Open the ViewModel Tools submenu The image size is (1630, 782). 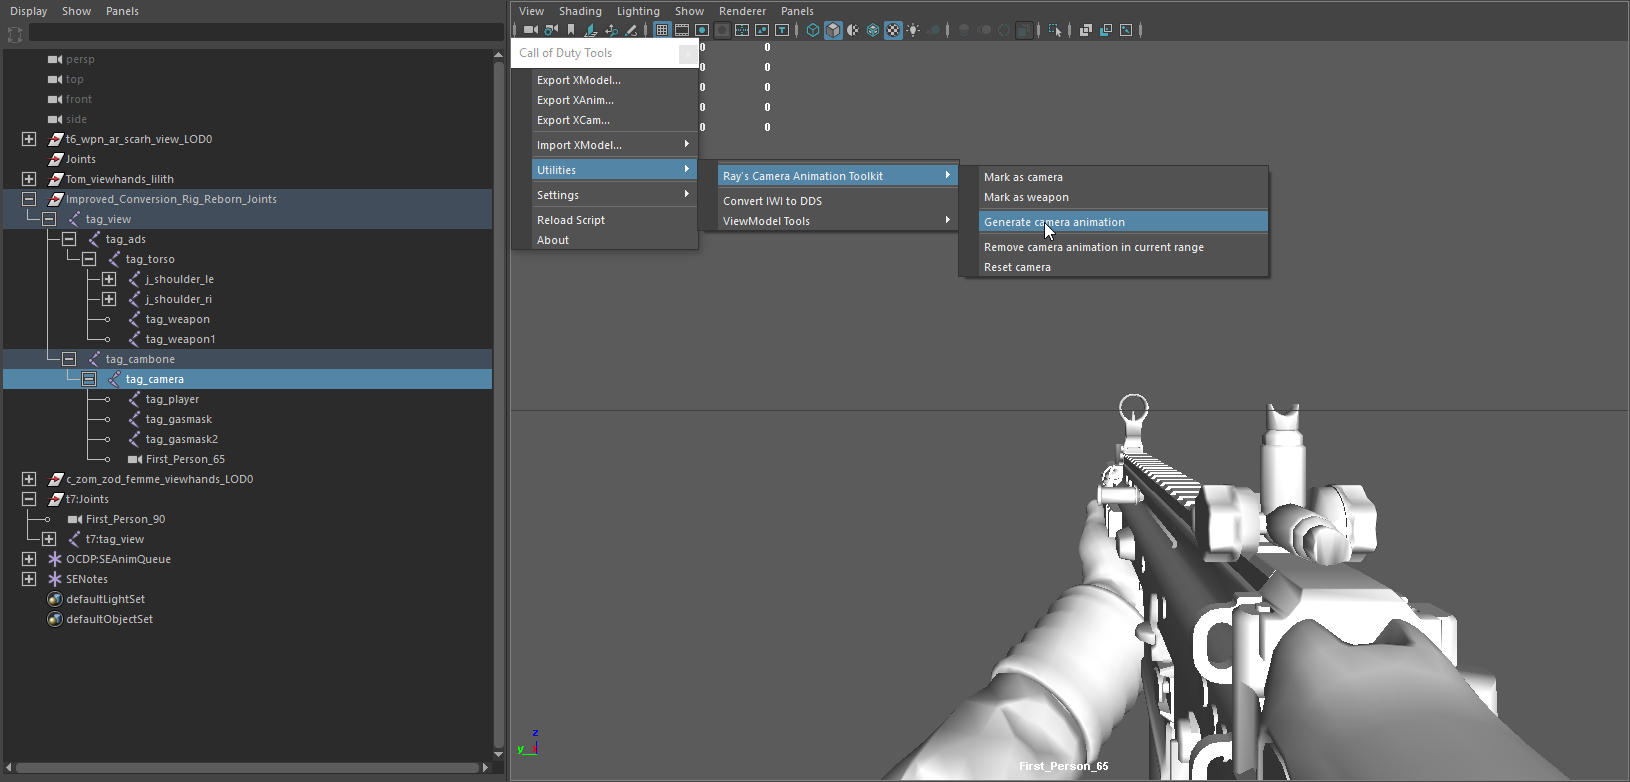coord(837,221)
